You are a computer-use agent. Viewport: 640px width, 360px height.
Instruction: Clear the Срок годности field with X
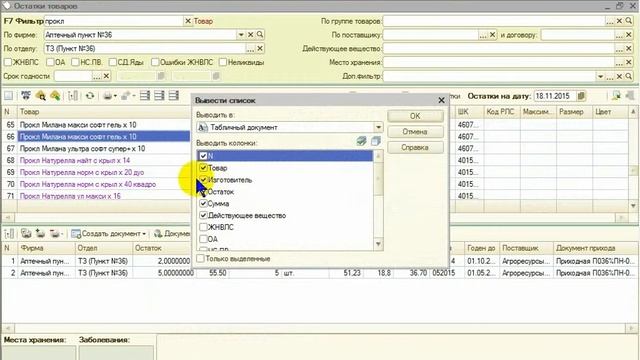(x=106, y=76)
